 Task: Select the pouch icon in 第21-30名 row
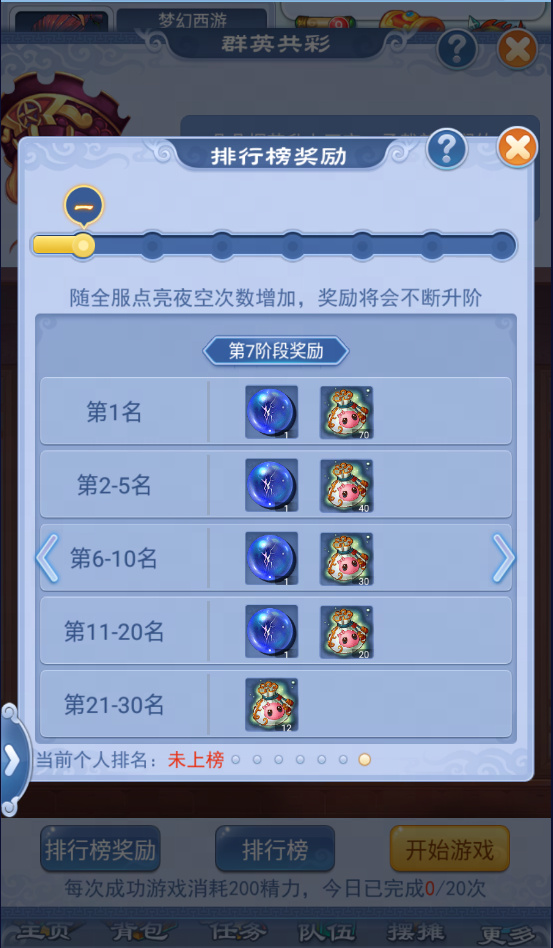(x=271, y=705)
